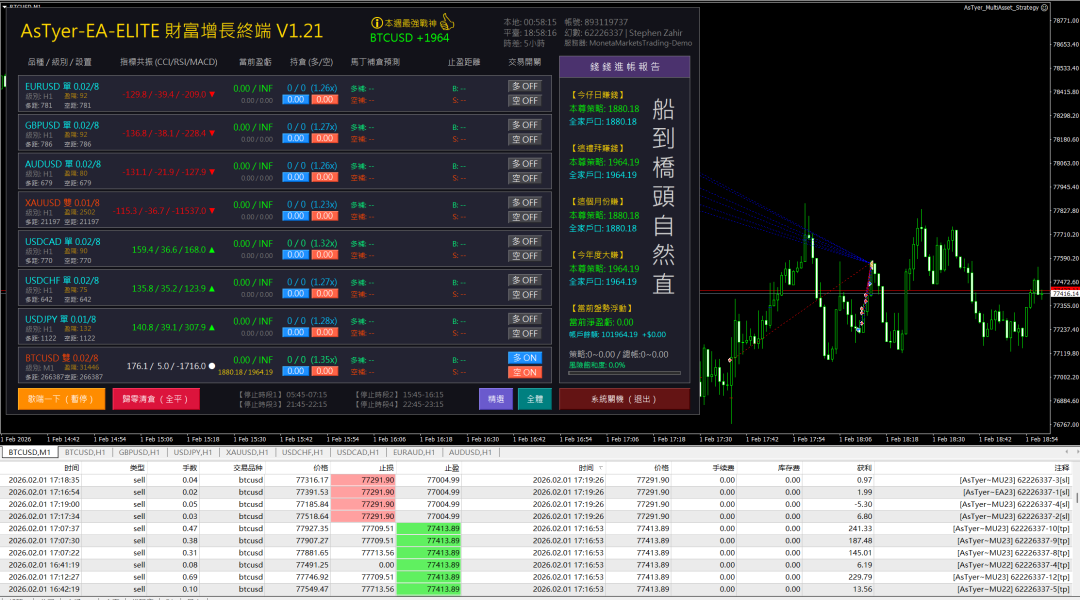The image size is (1080, 600).
Task: Click blue 0.00 button in USDCHF row
Action: (295, 293)
